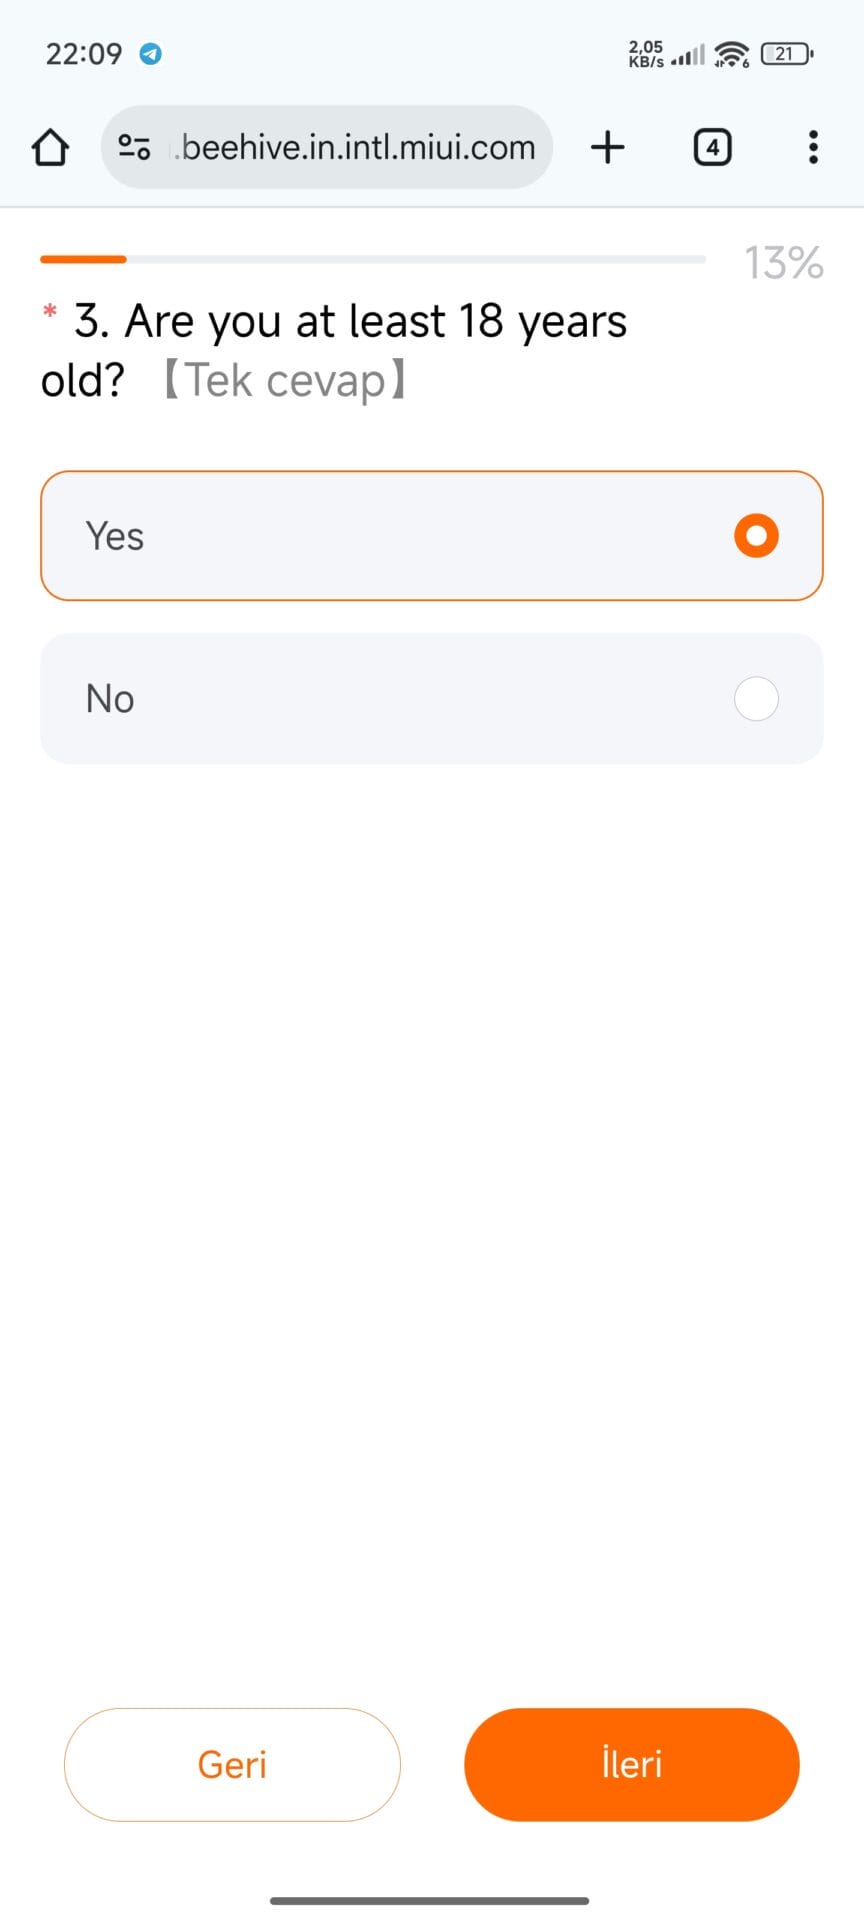Click the Geri back button
Viewport: 864px width, 1920px height.
coord(232,1764)
